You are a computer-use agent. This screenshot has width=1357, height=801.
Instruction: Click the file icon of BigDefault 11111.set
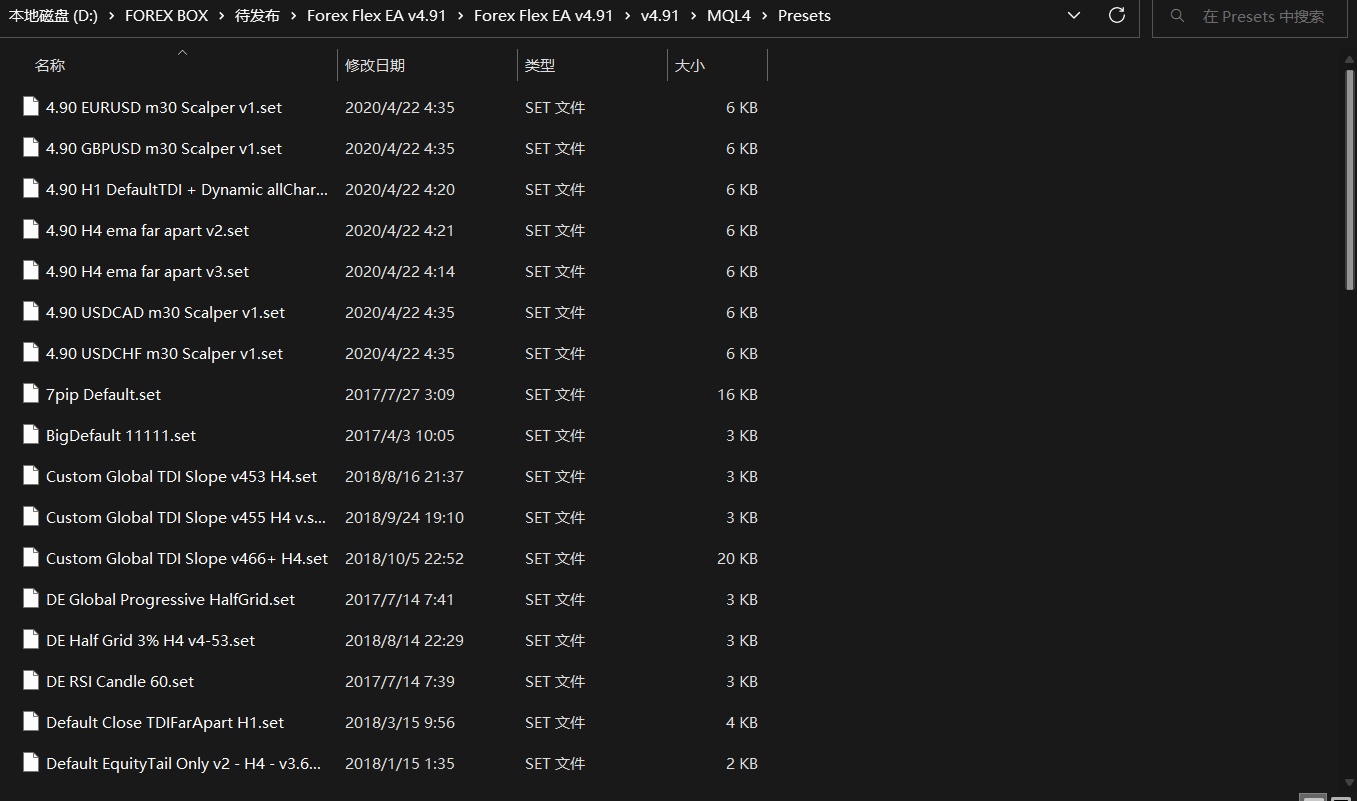tap(30, 435)
